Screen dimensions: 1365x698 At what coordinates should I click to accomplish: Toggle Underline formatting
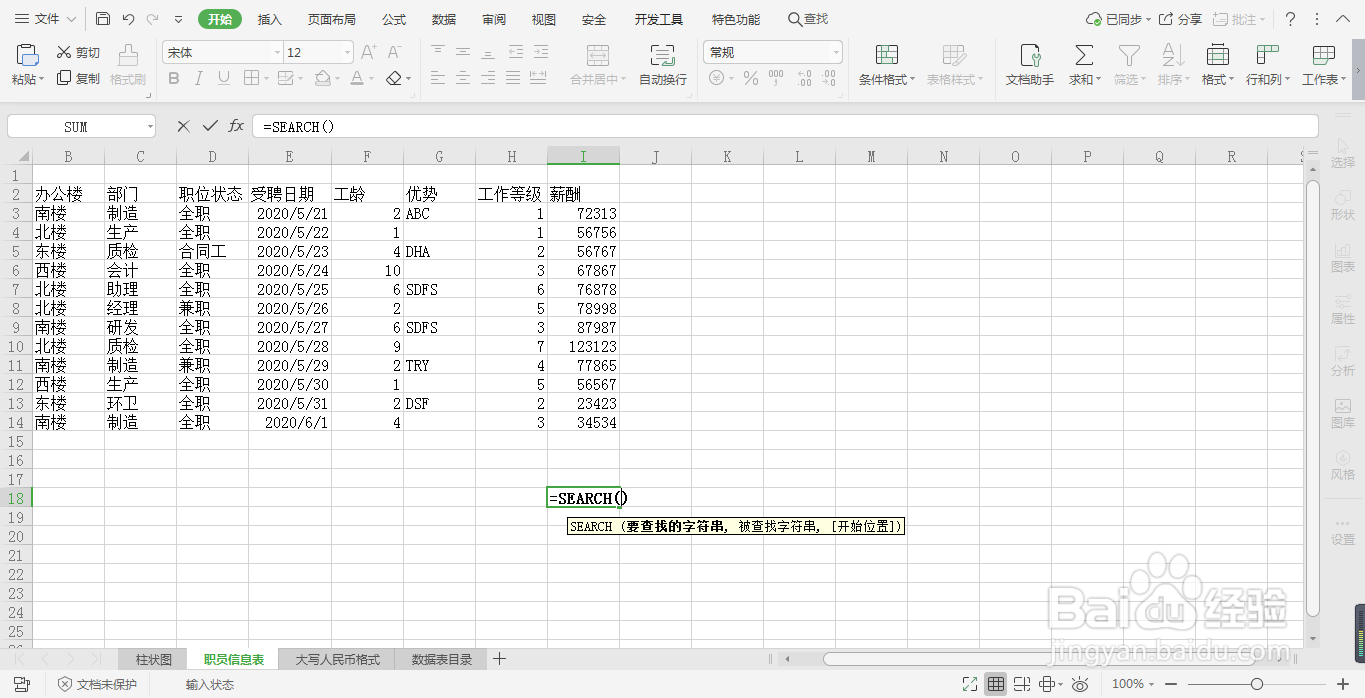click(x=224, y=78)
